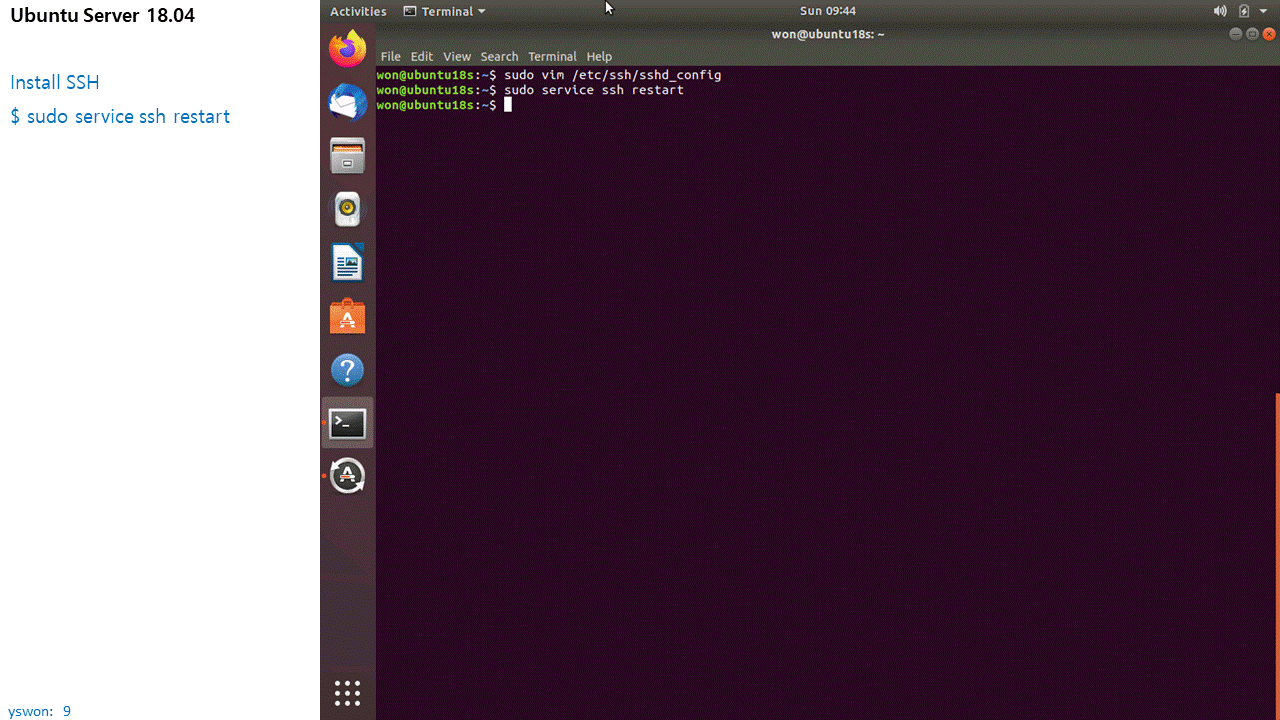Open the Edit menu
Image resolution: width=1280 pixels, height=720 pixels.
coord(422,56)
